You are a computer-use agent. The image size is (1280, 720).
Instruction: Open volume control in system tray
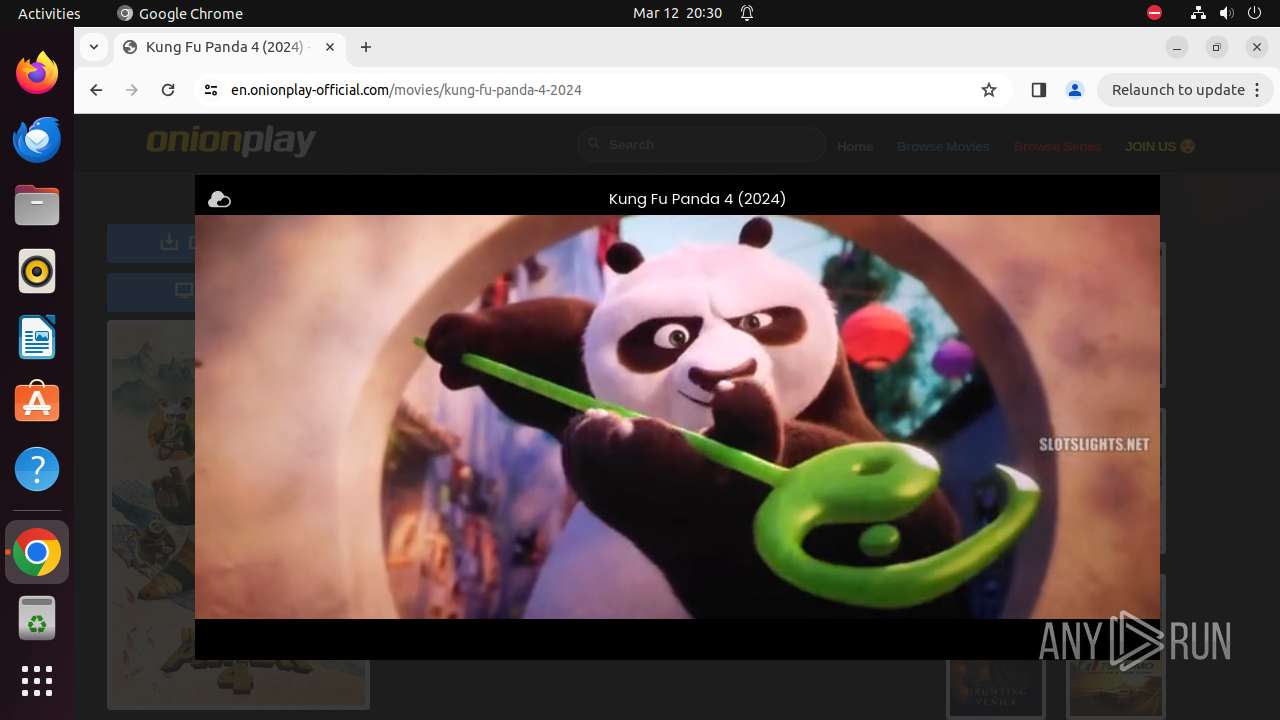pos(1226,13)
